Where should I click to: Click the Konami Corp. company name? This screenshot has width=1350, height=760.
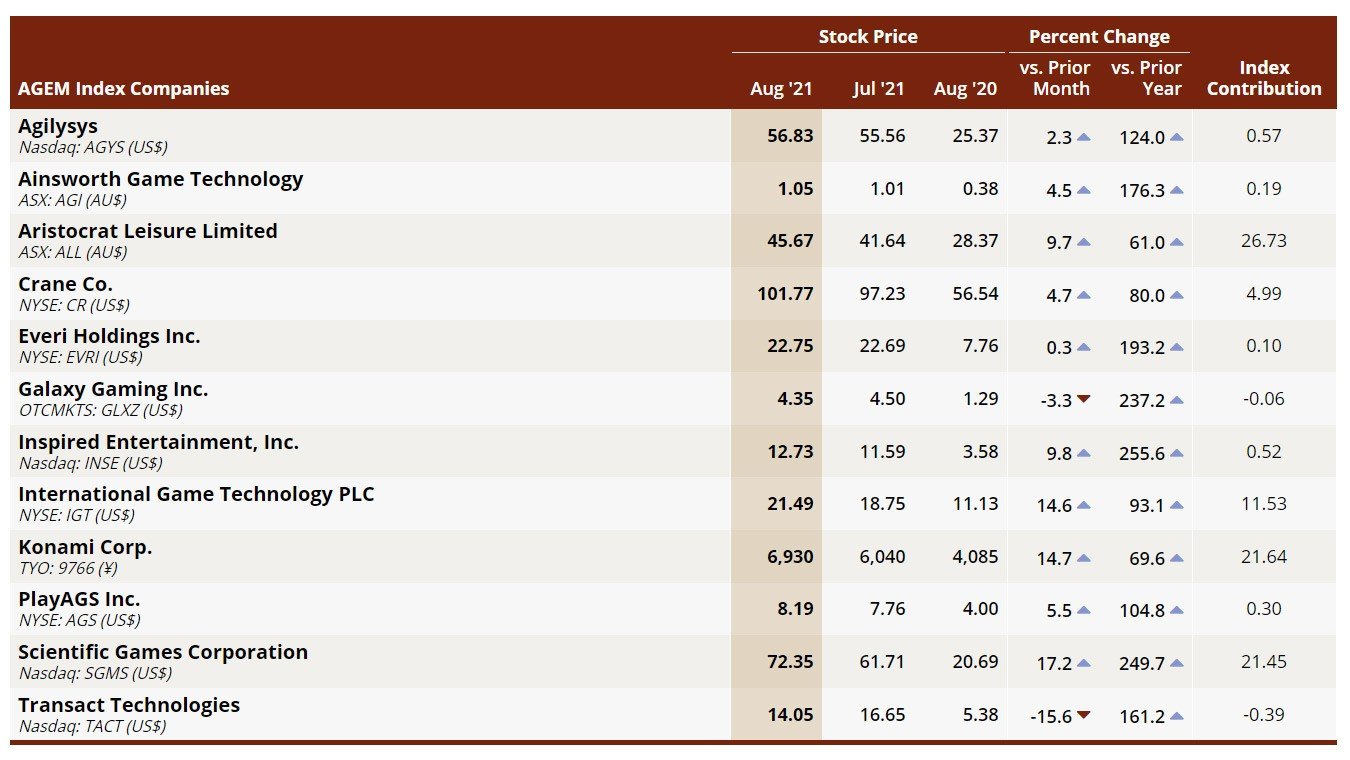point(85,547)
